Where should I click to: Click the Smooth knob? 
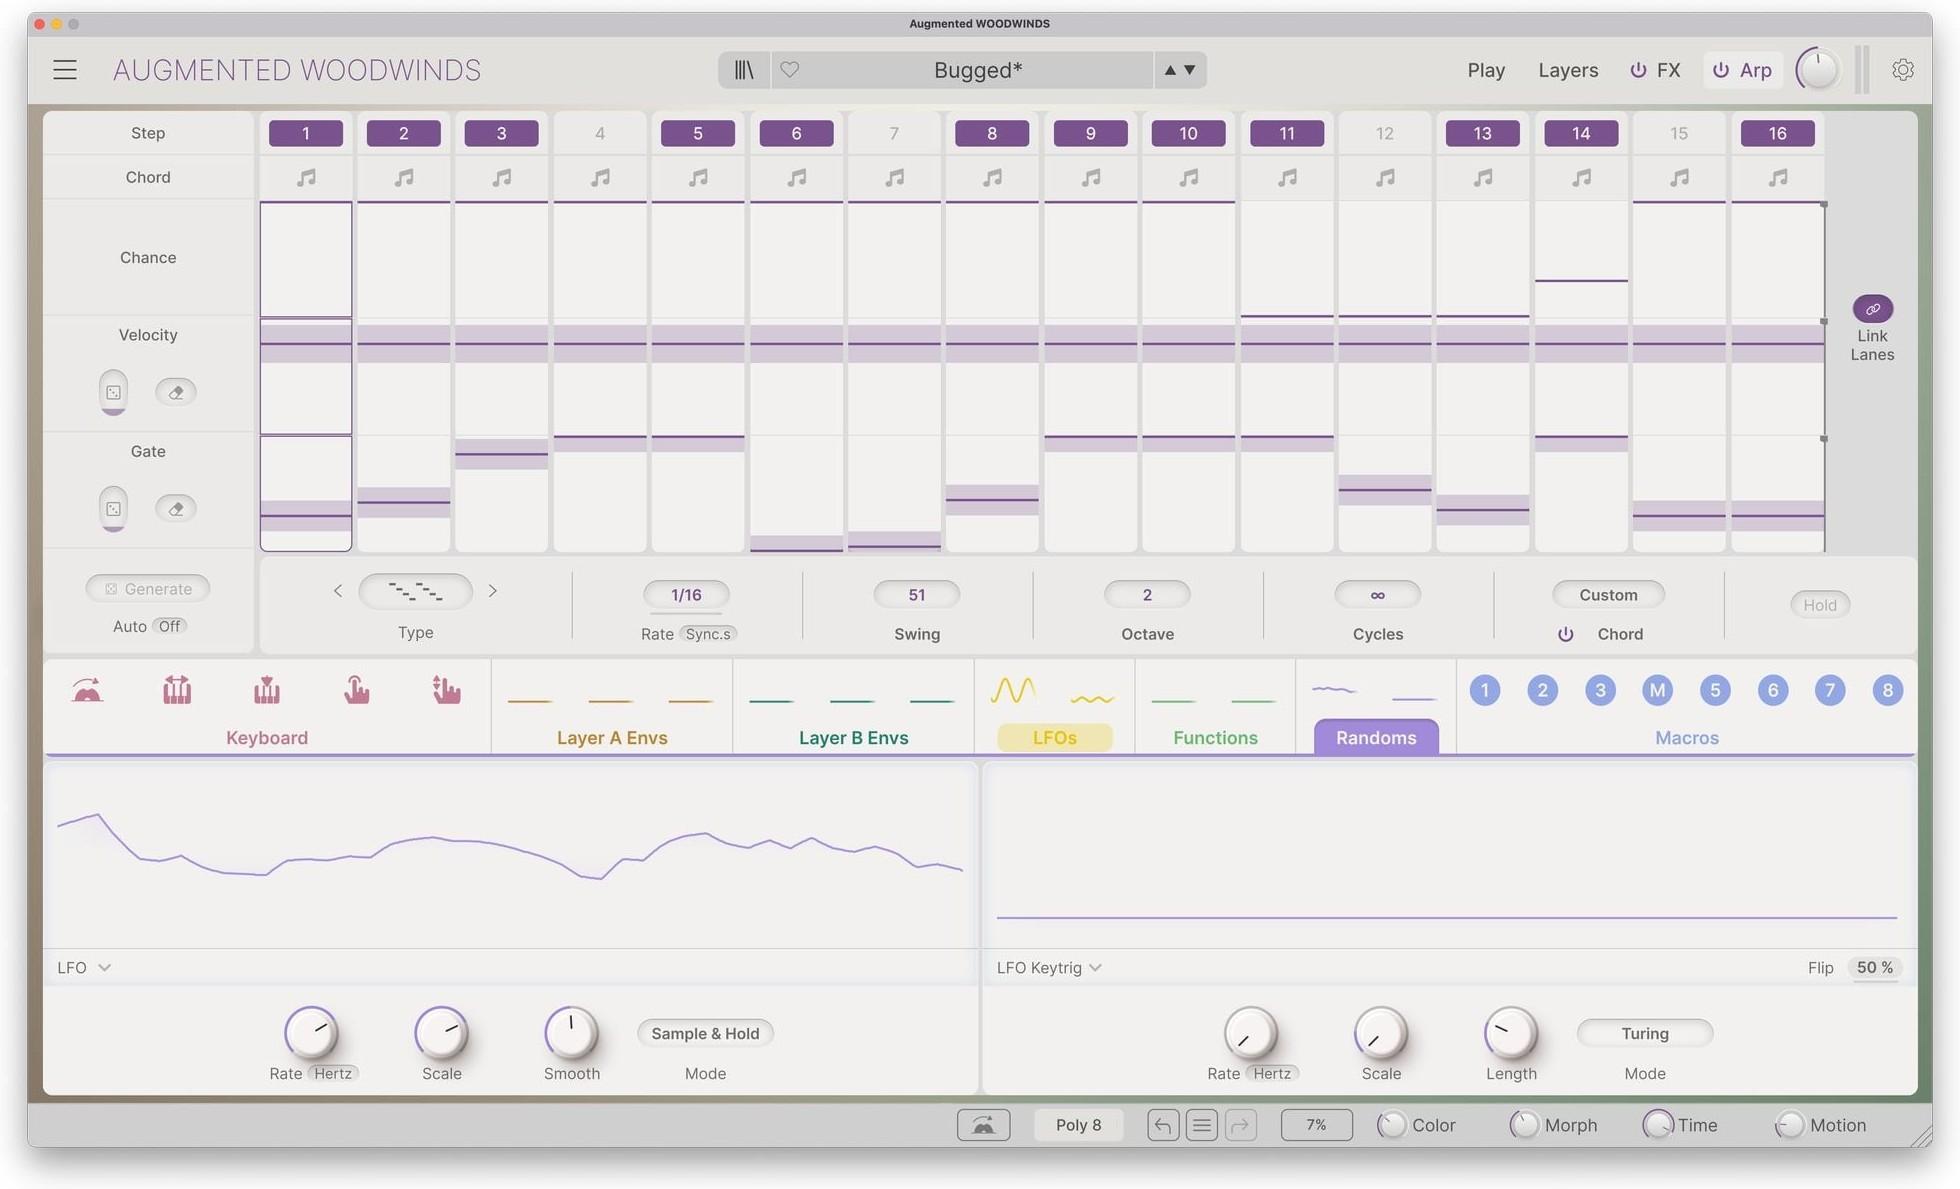coord(571,1033)
